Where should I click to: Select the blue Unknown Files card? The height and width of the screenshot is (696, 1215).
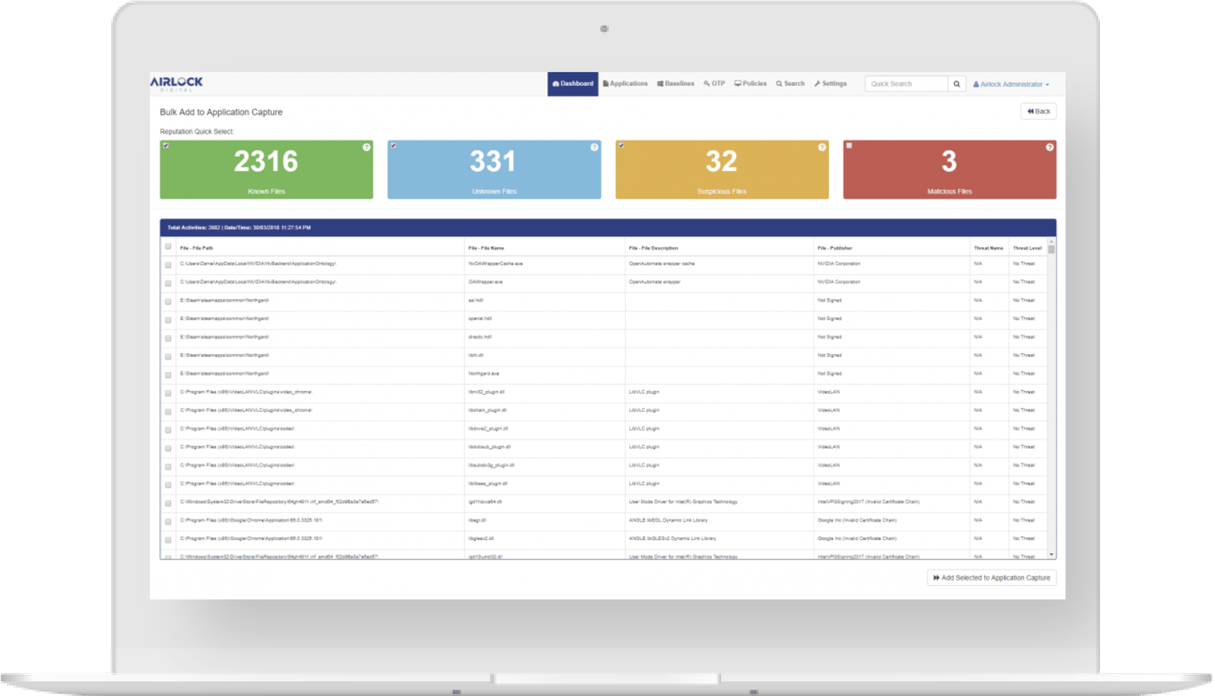494,169
